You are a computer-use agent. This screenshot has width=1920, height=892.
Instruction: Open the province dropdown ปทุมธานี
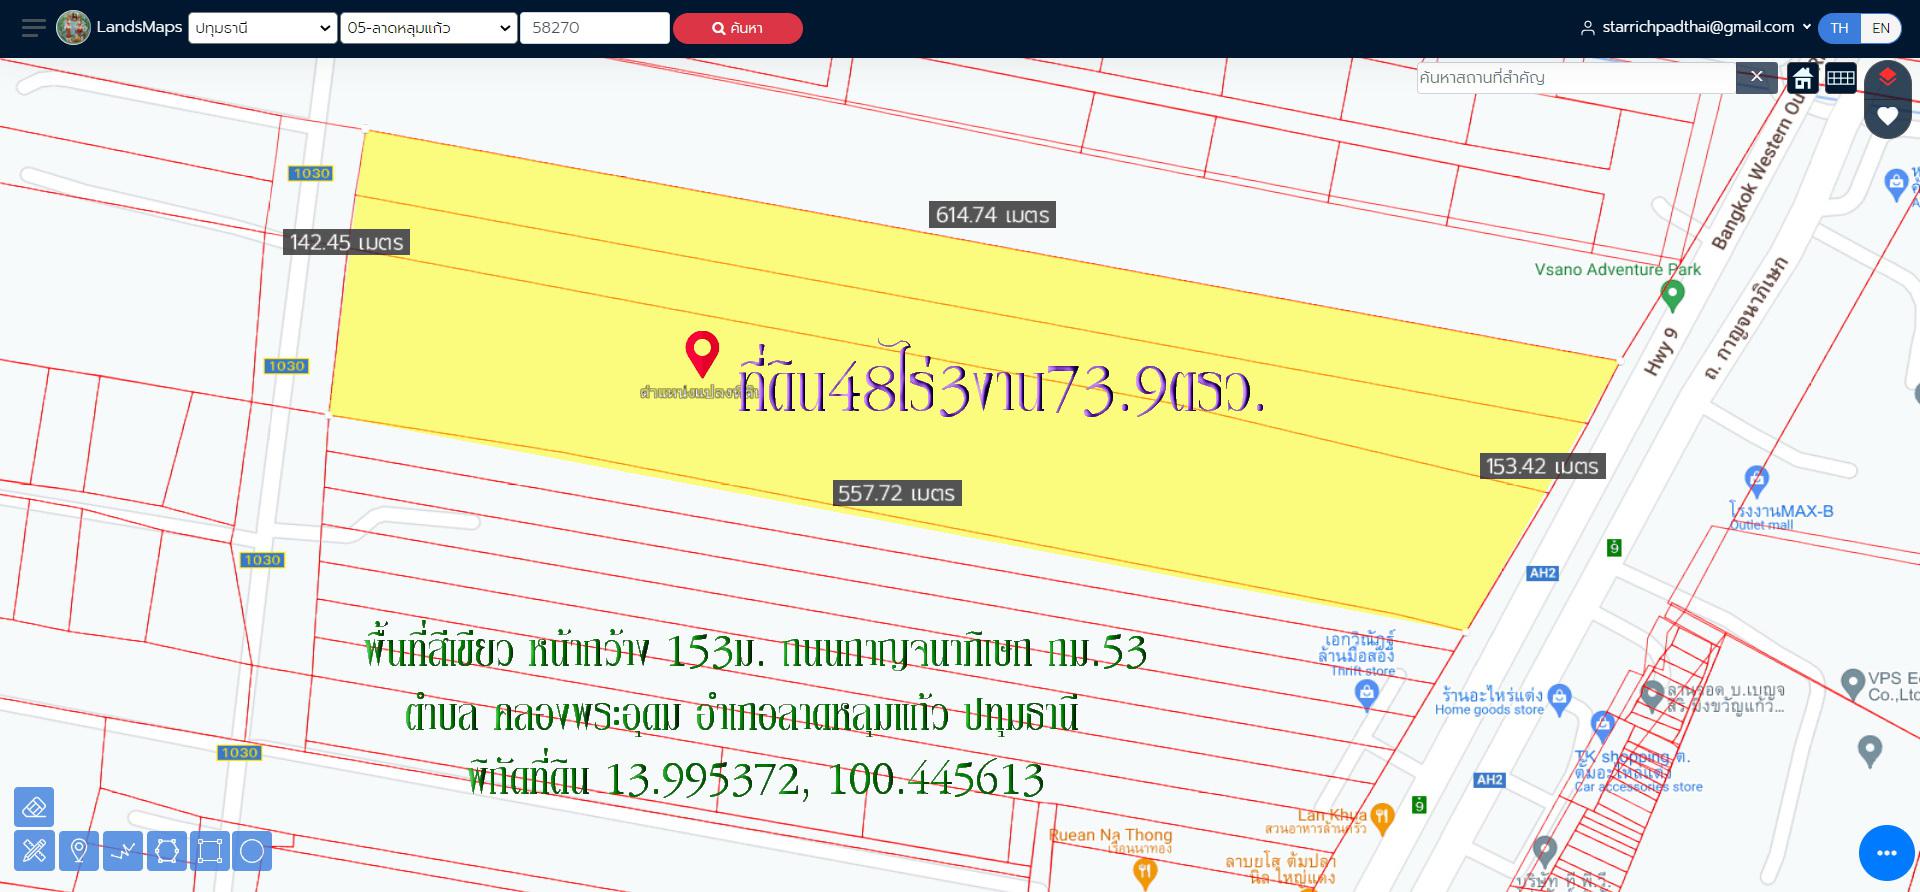coord(263,28)
